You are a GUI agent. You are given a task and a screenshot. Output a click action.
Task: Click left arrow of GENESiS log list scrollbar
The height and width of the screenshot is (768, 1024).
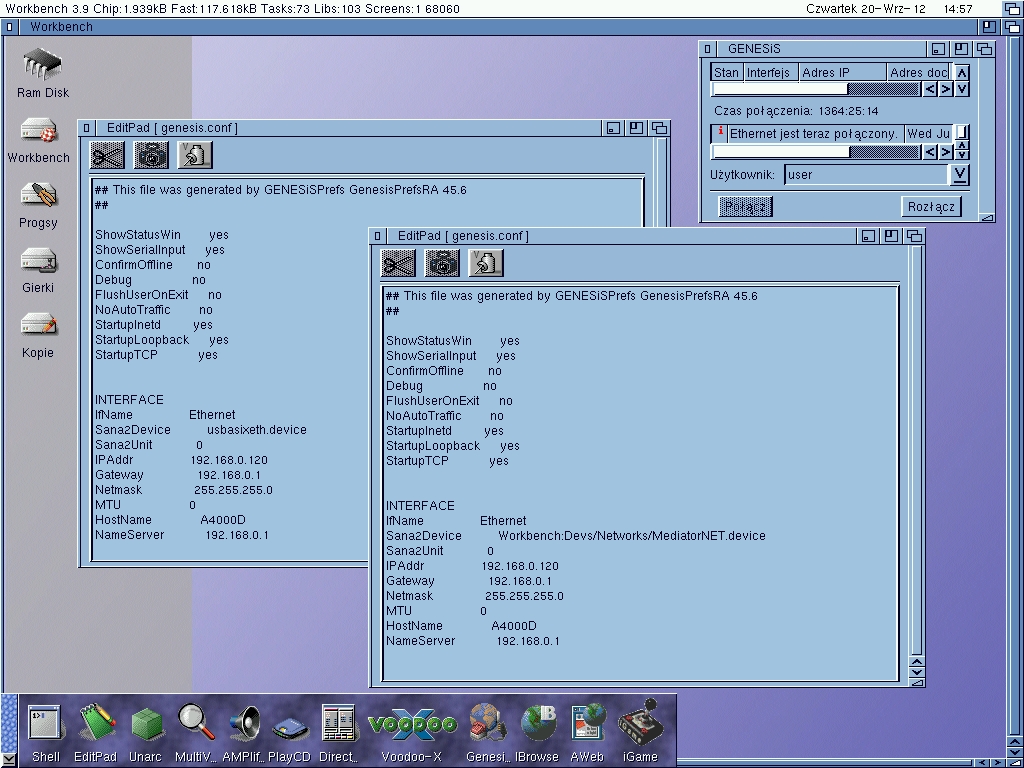click(930, 152)
